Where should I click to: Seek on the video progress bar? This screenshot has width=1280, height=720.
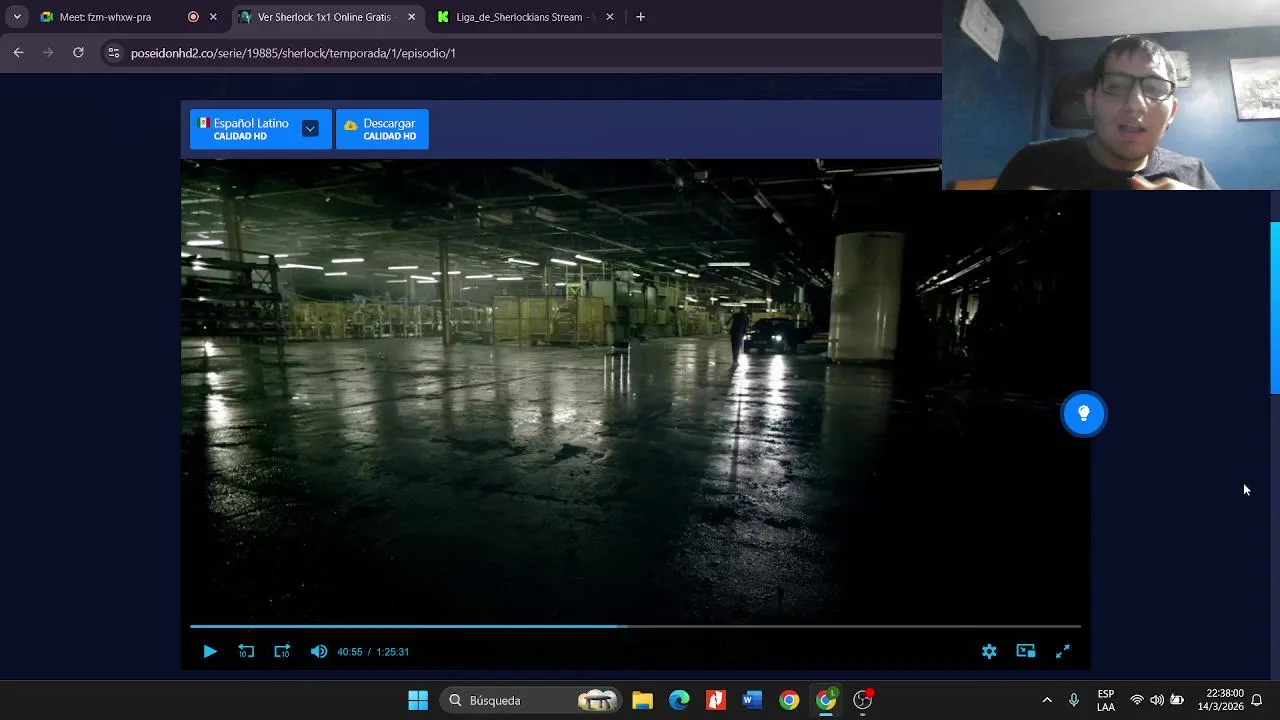point(635,627)
